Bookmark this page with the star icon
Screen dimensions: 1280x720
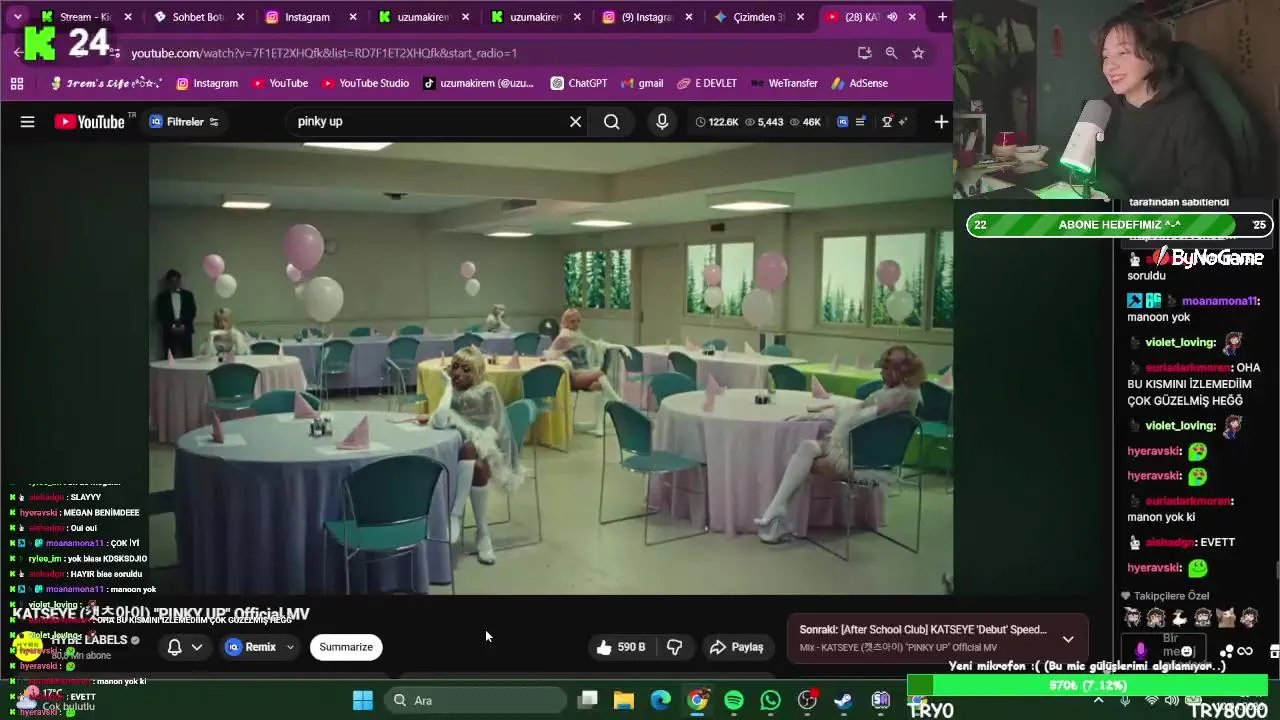918,53
